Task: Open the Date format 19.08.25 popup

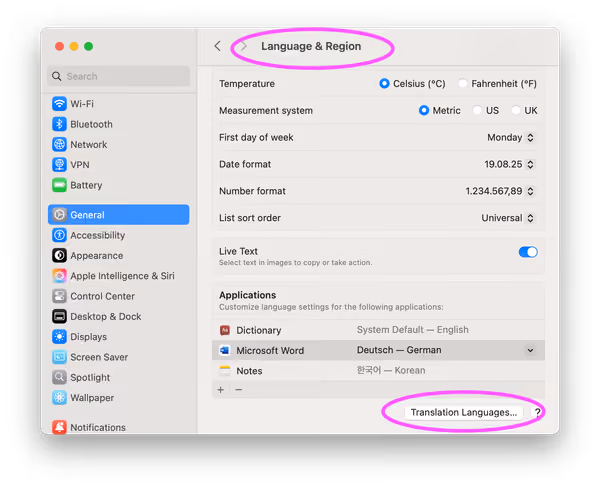Action: click(x=509, y=164)
